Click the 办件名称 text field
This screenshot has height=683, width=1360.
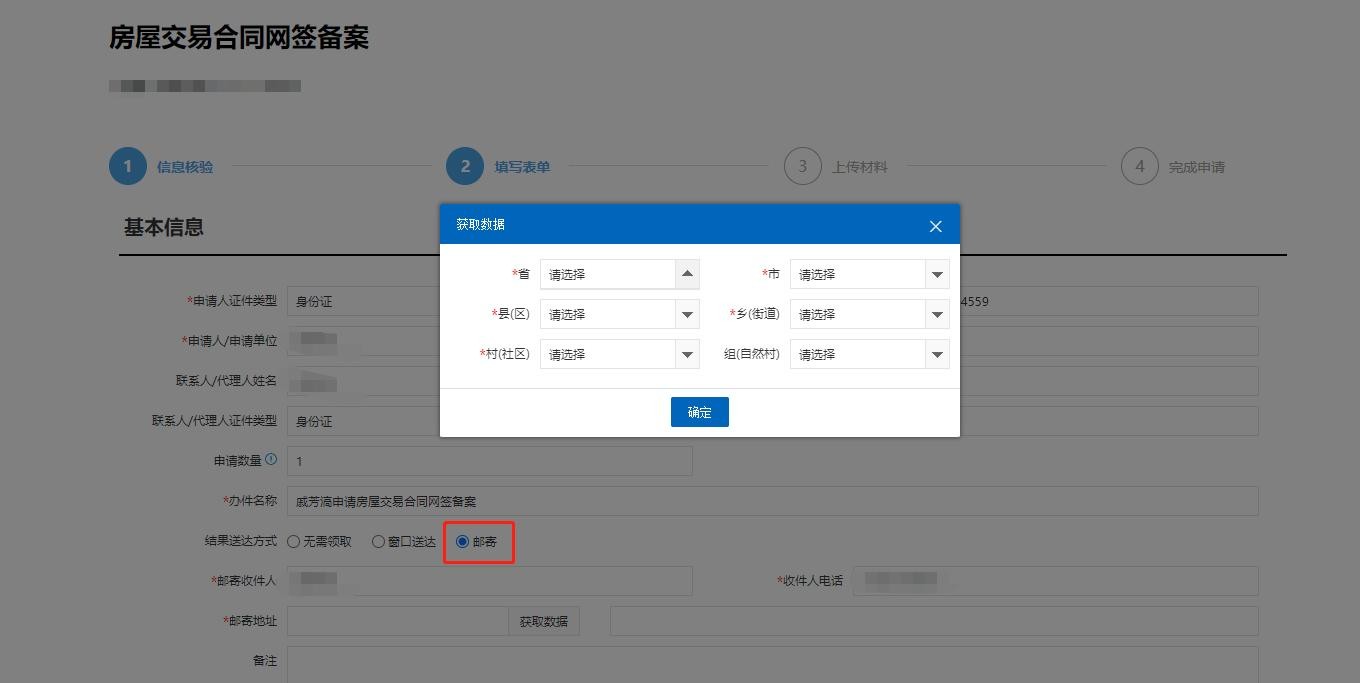(772, 501)
